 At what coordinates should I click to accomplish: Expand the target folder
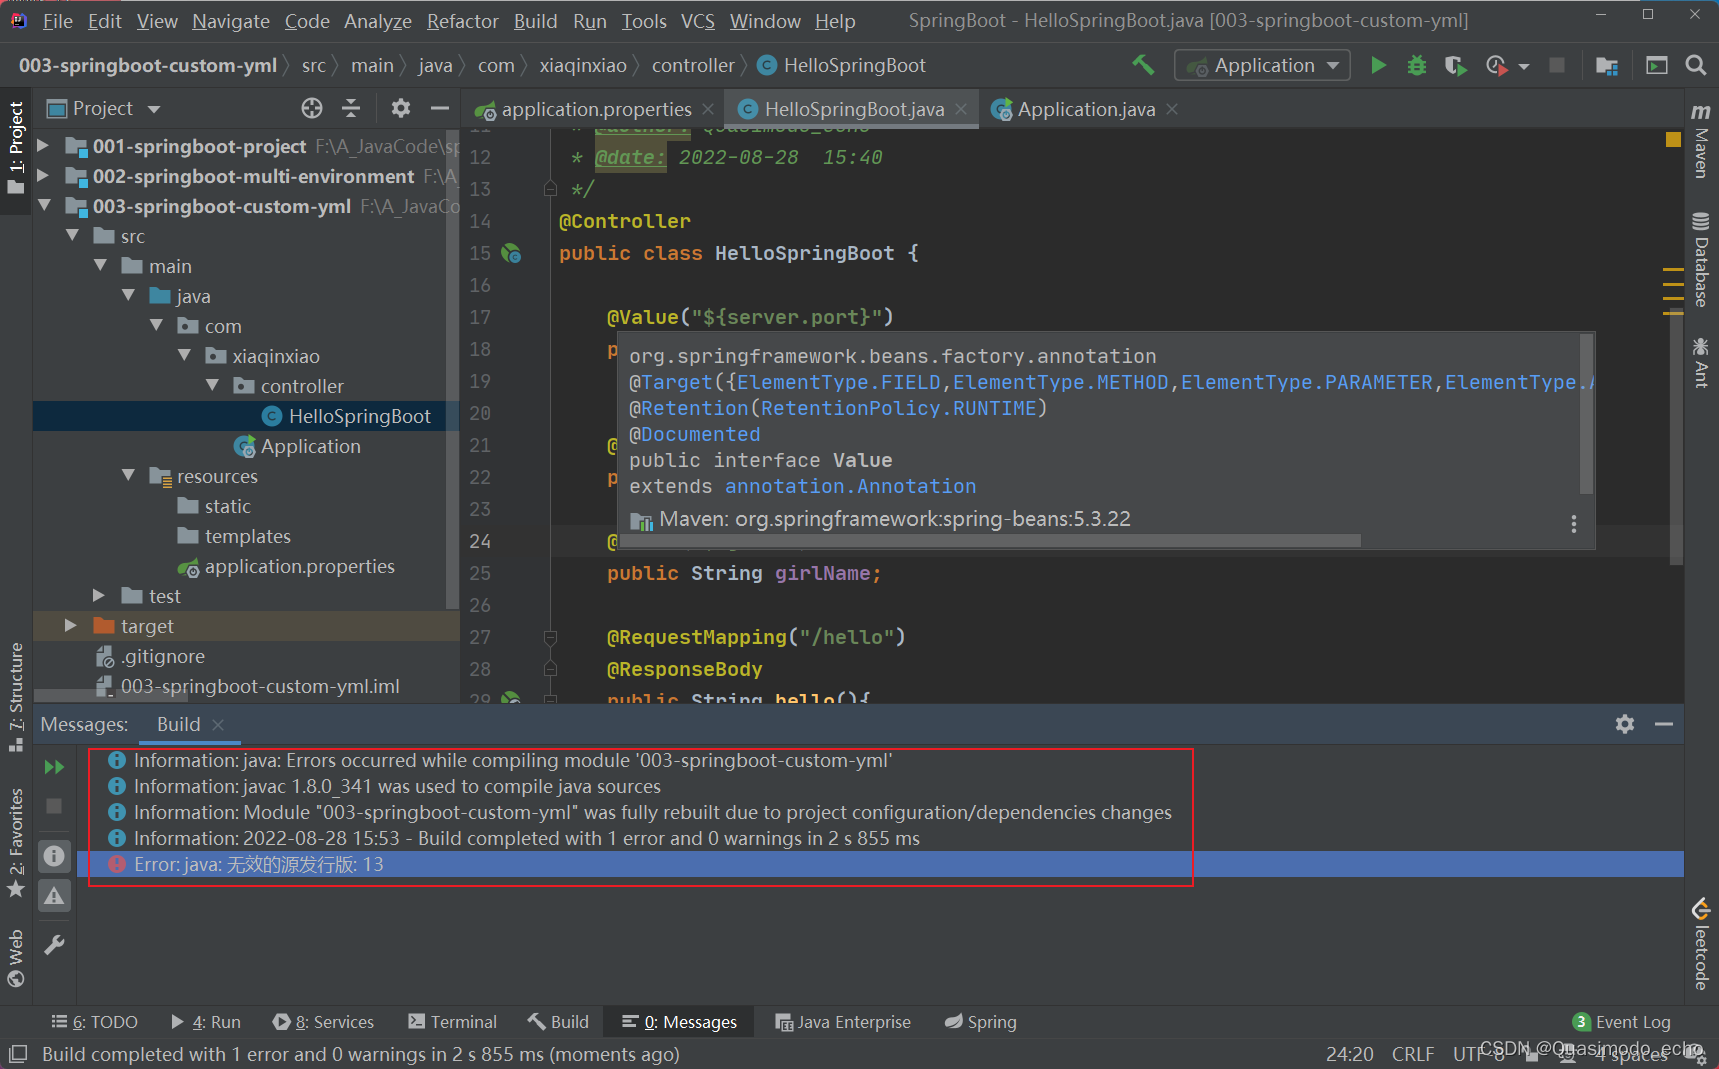tap(71, 626)
